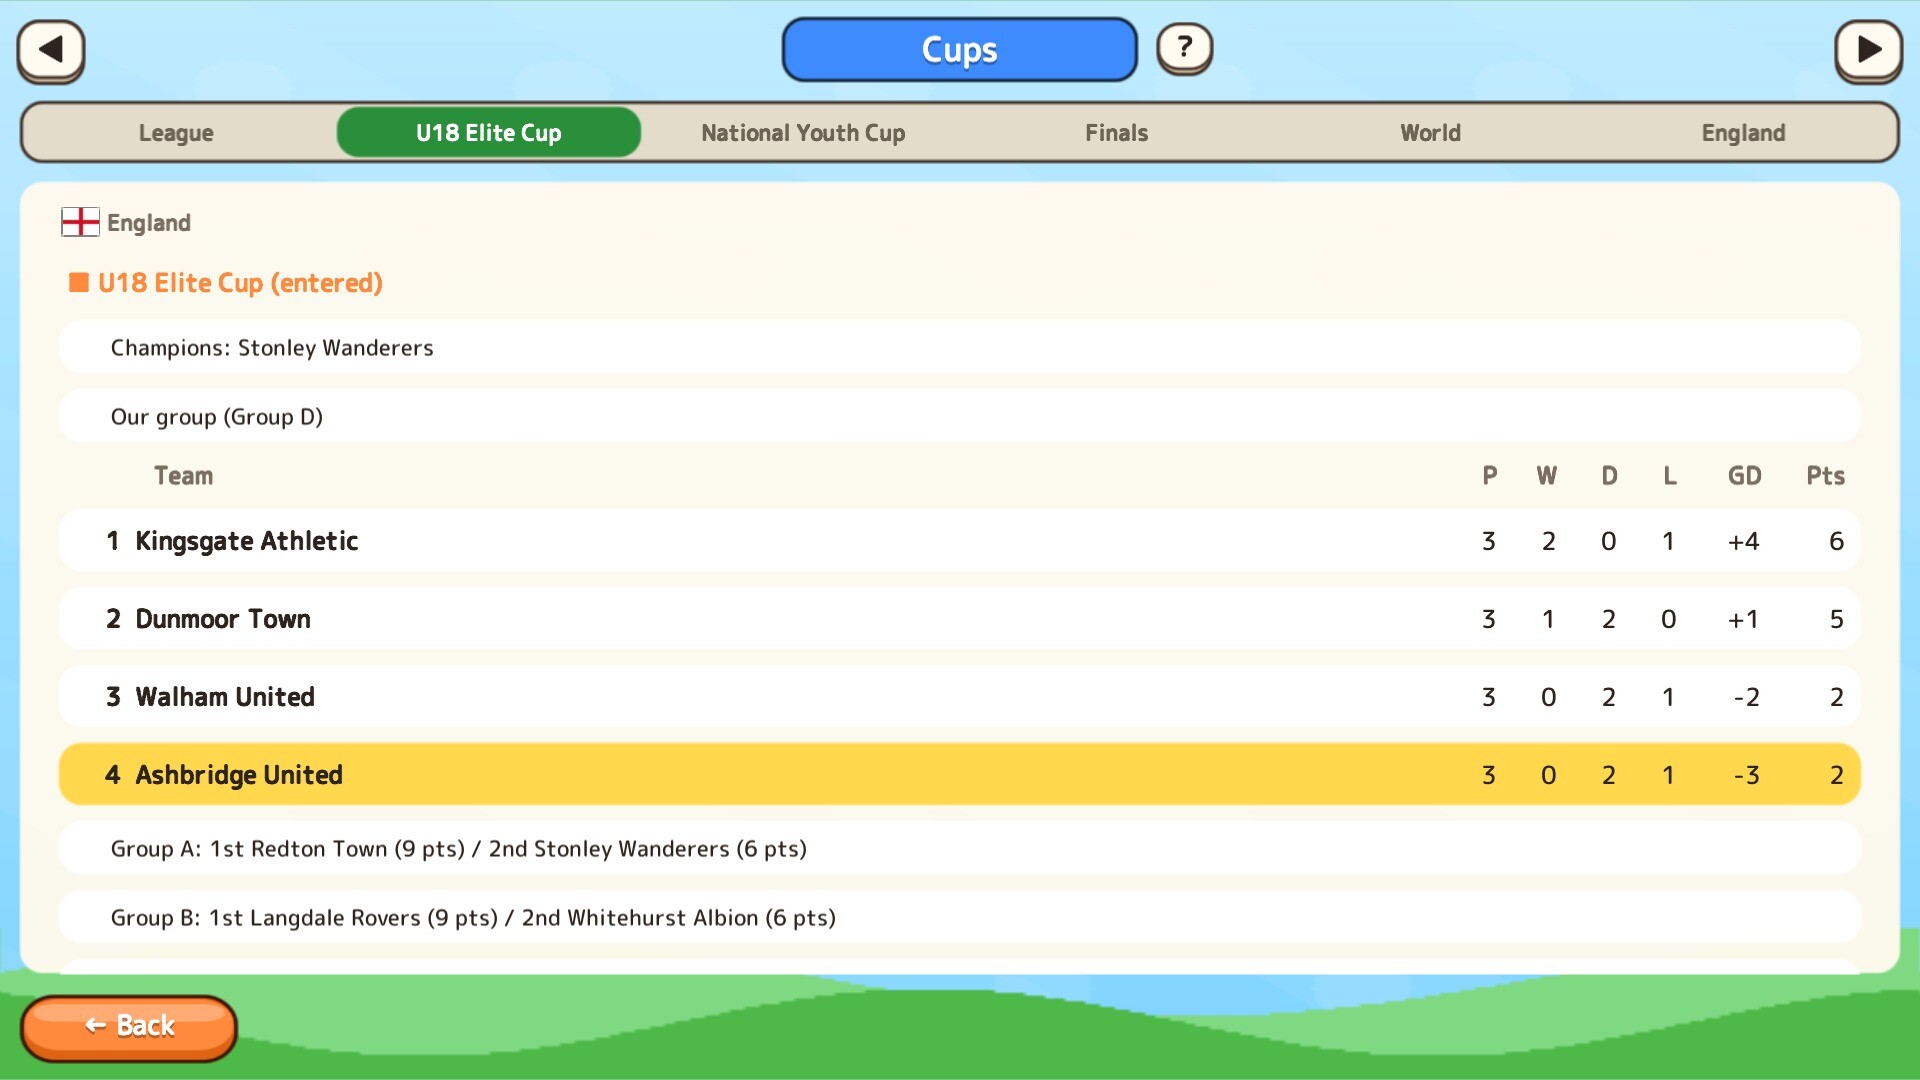Click the left arrow navigation button
This screenshot has height=1080, width=1920.
click(51, 50)
